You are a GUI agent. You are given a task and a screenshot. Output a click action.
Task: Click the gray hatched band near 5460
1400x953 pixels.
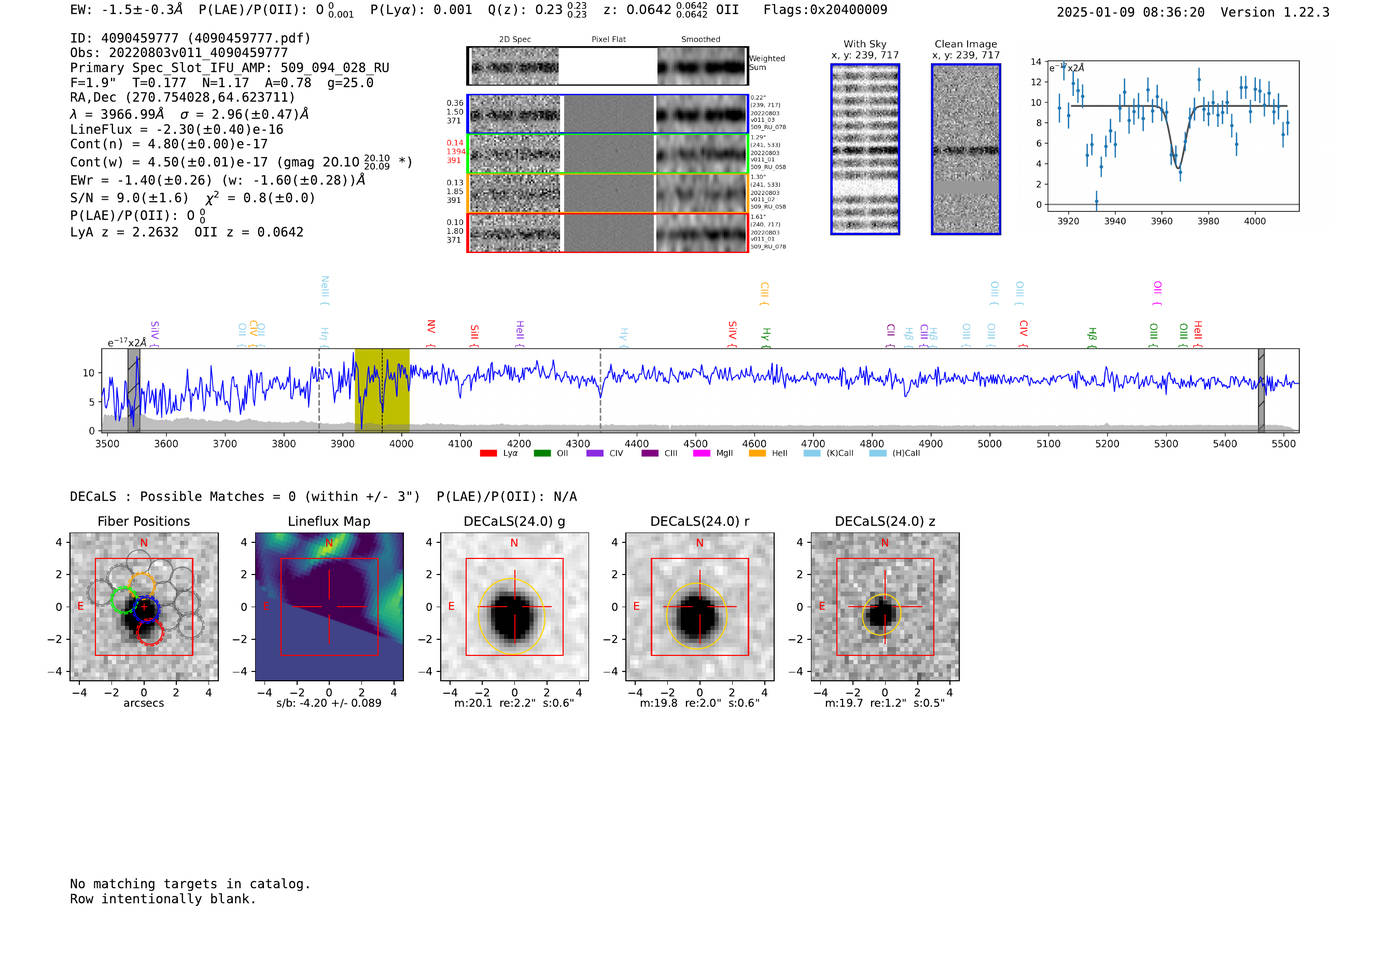(x=1261, y=390)
